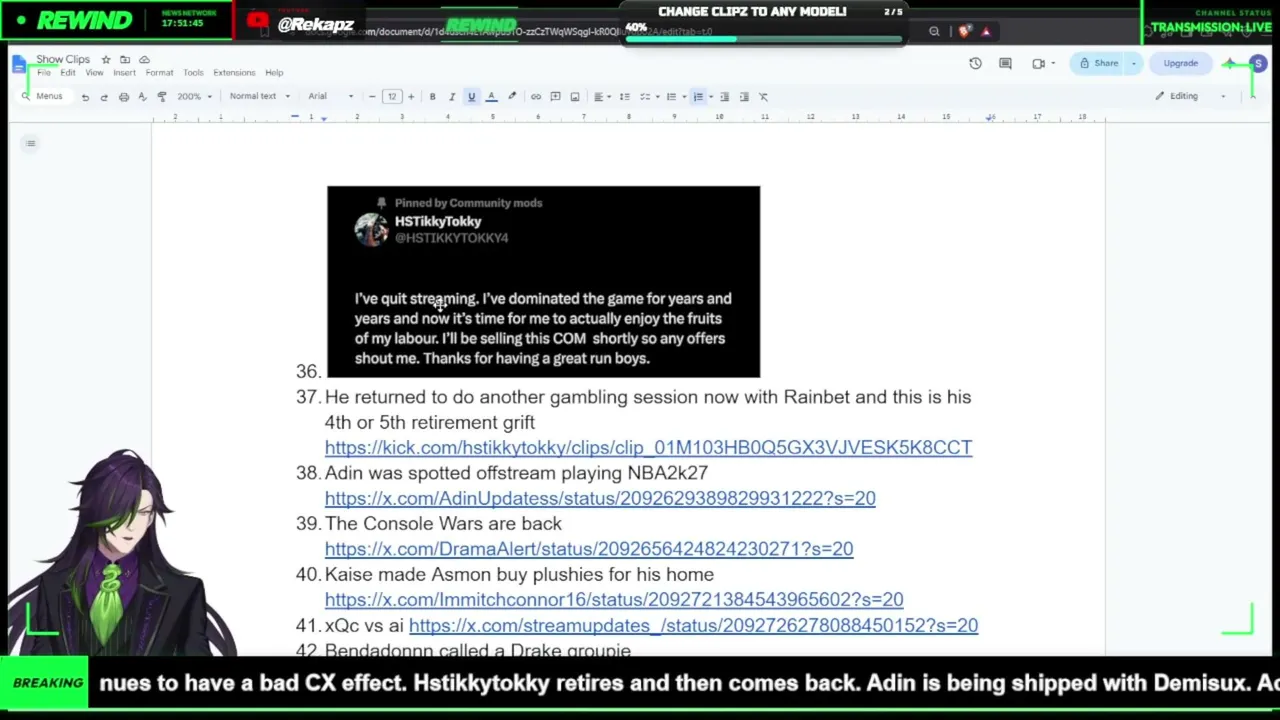Click the Brave shield icon in address bar

(964, 32)
